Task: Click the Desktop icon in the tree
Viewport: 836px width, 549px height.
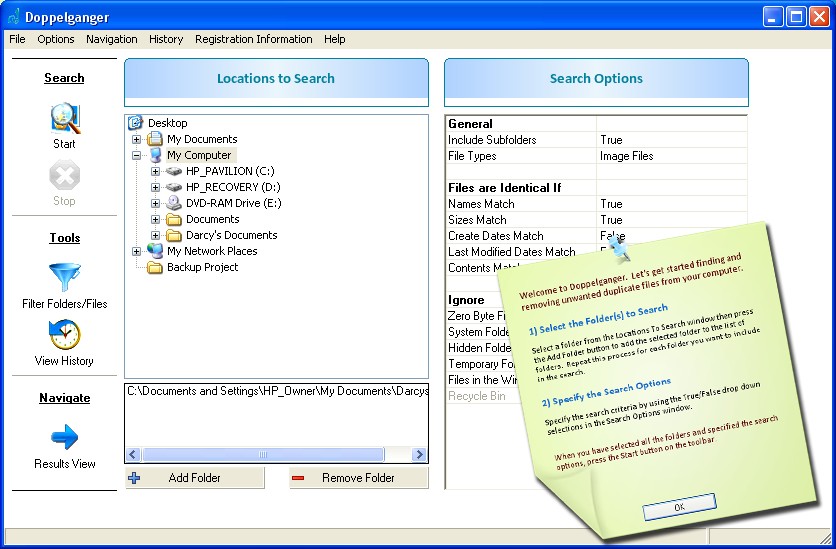Action: [x=135, y=123]
